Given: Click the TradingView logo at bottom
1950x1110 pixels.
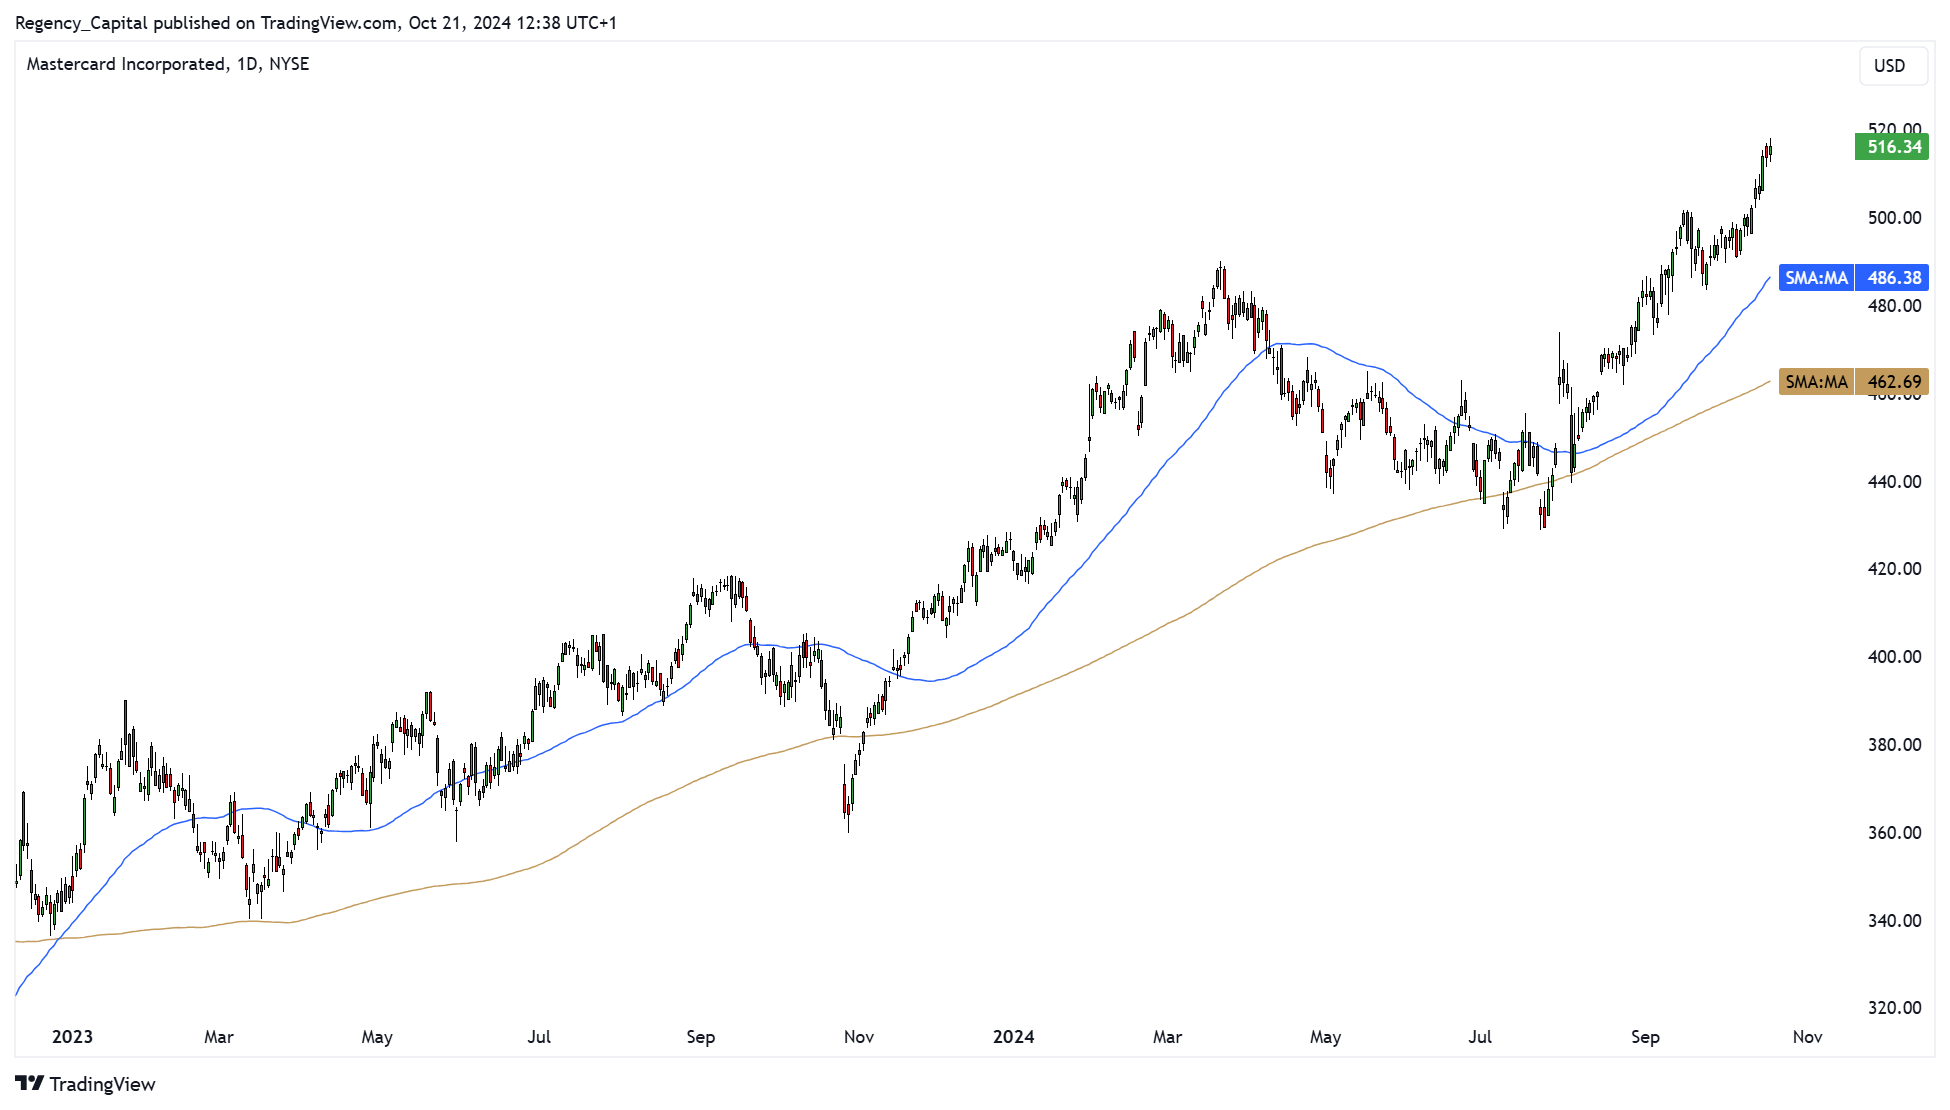Looking at the screenshot, I should [86, 1084].
